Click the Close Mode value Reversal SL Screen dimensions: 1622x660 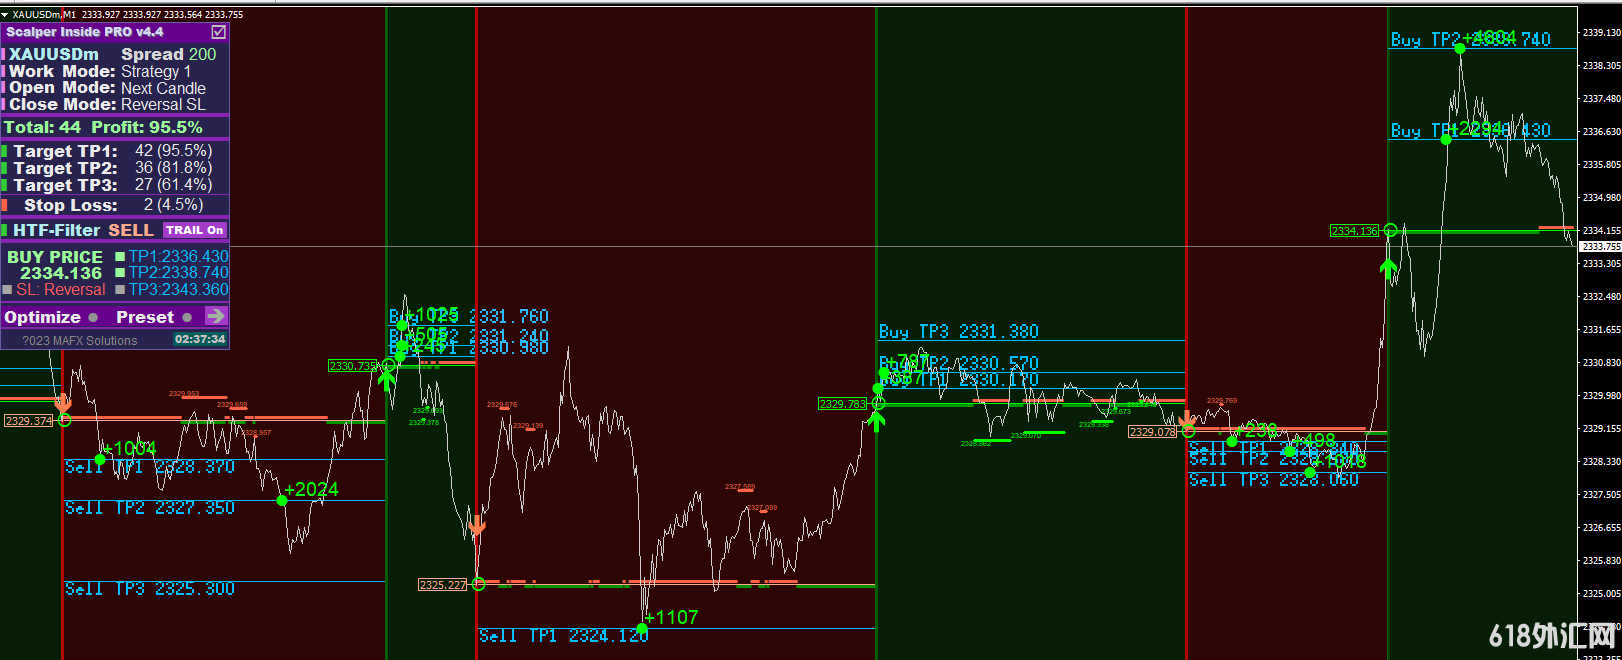[x=163, y=104]
